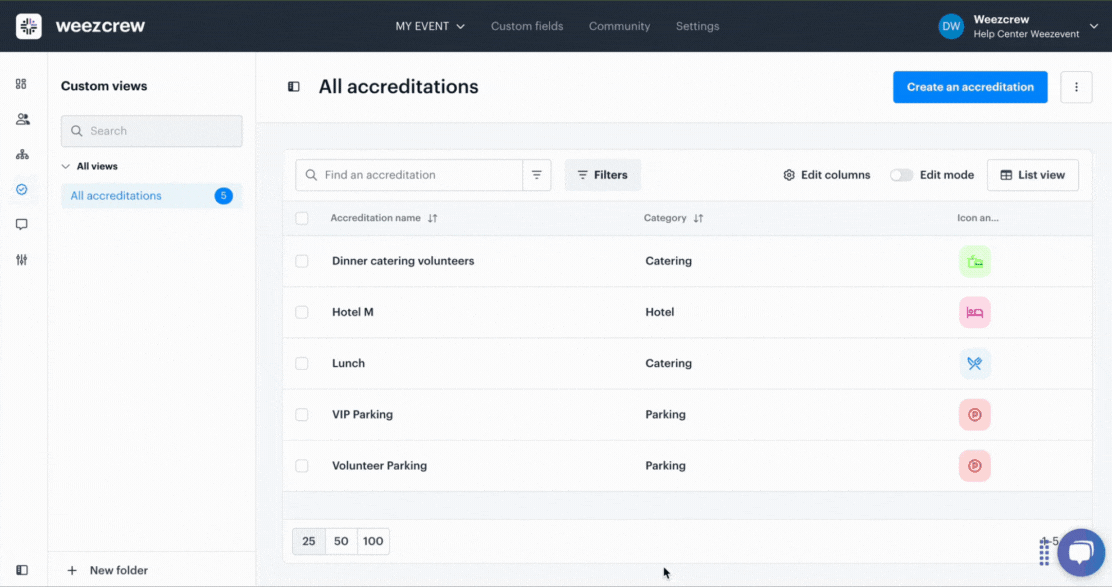Open search options icon beside Find field
Image resolution: width=1112 pixels, height=587 pixels.
(x=537, y=175)
